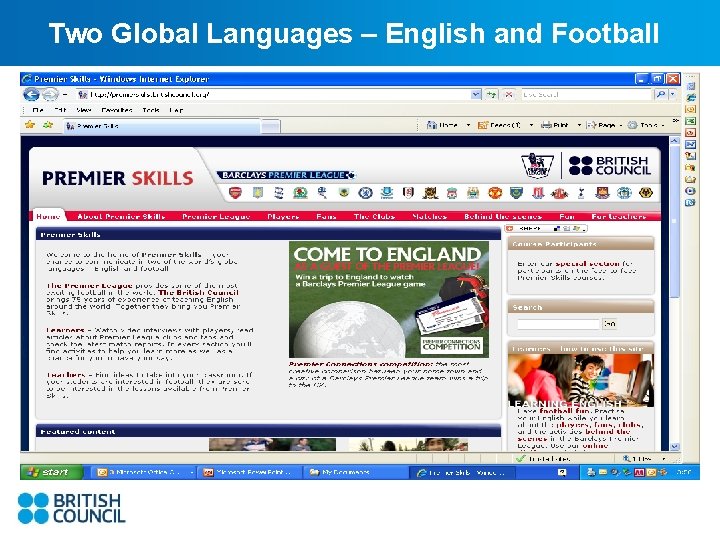Open the search provider dropdown arrow
Image resolution: width=720 pixels, height=540 pixels.
click(x=672, y=95)
